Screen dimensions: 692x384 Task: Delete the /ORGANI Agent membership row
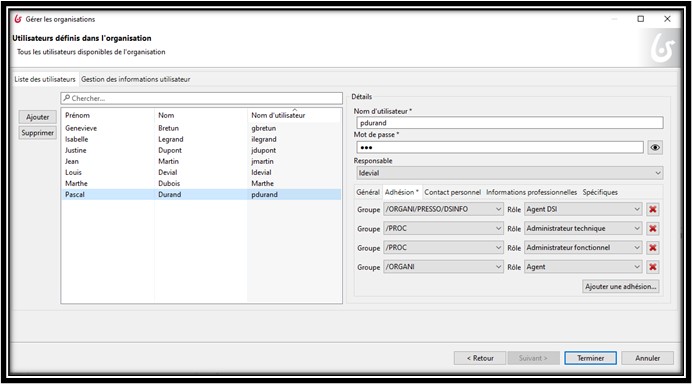click(x=653, y=267)
